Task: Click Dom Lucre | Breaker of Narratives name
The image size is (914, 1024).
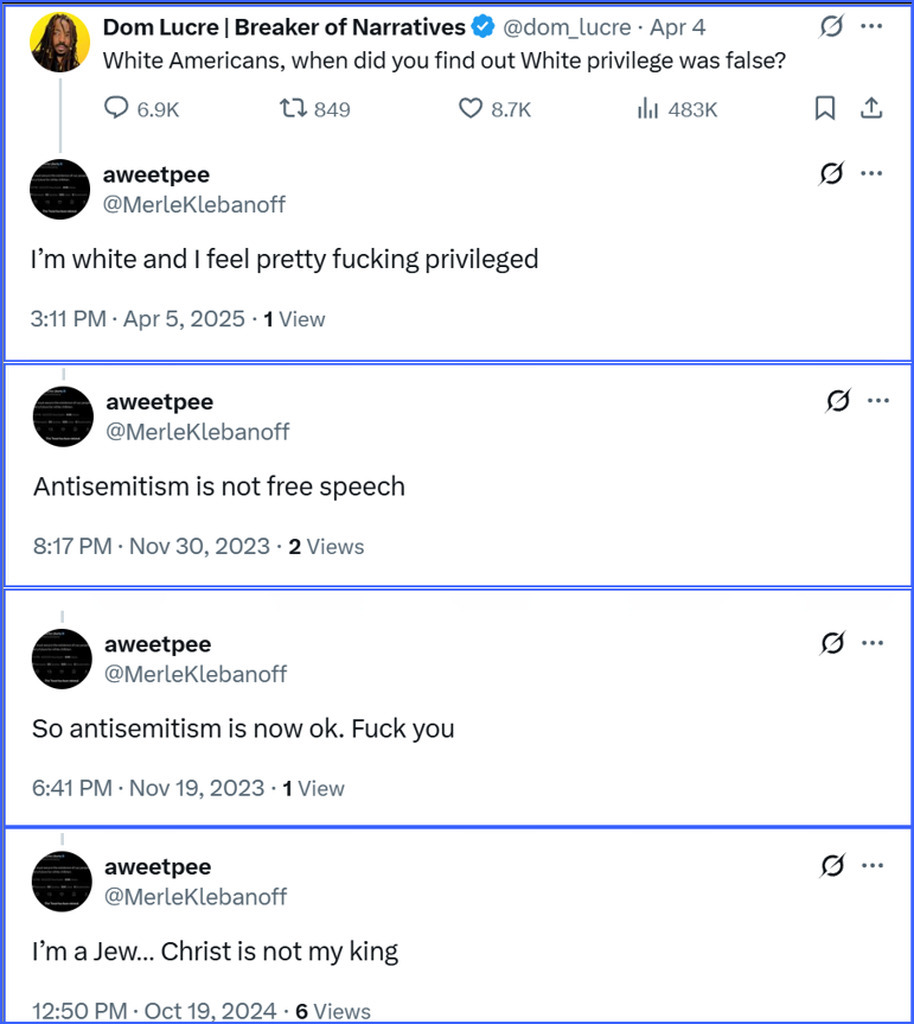Action: (284, 28)
